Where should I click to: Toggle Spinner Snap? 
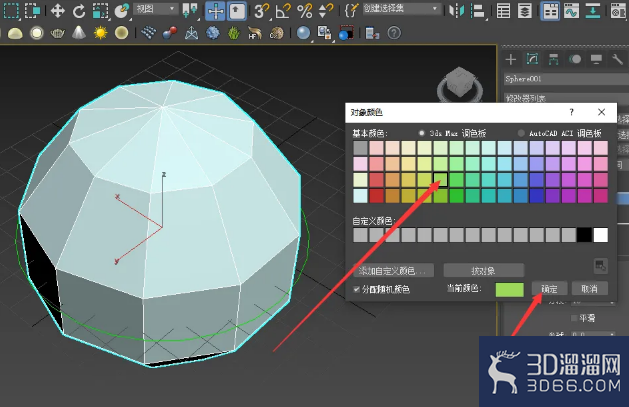[x=325, y=11]
